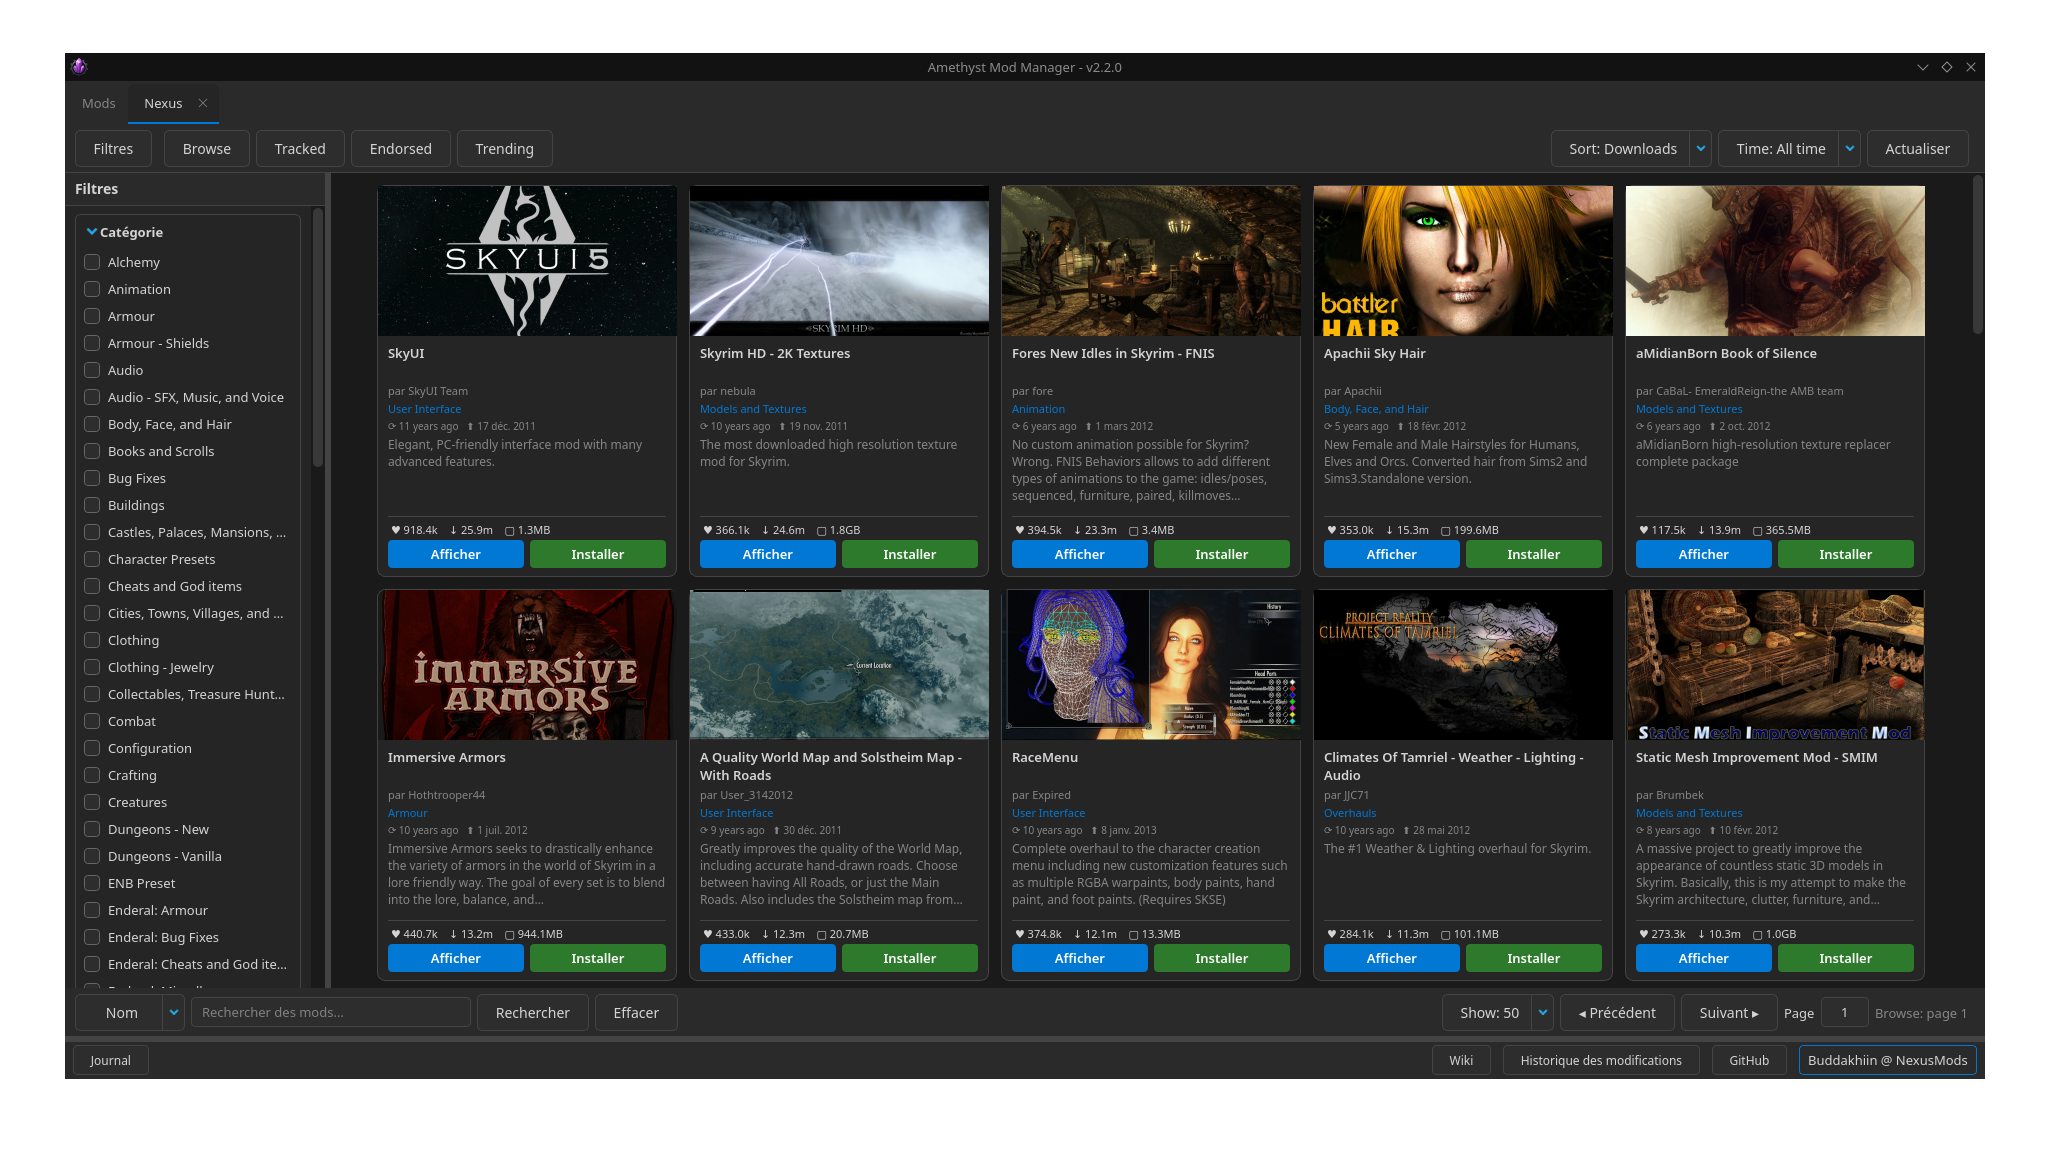
Task: Click the Page number input field
Action: [x=1844, y=1012]
